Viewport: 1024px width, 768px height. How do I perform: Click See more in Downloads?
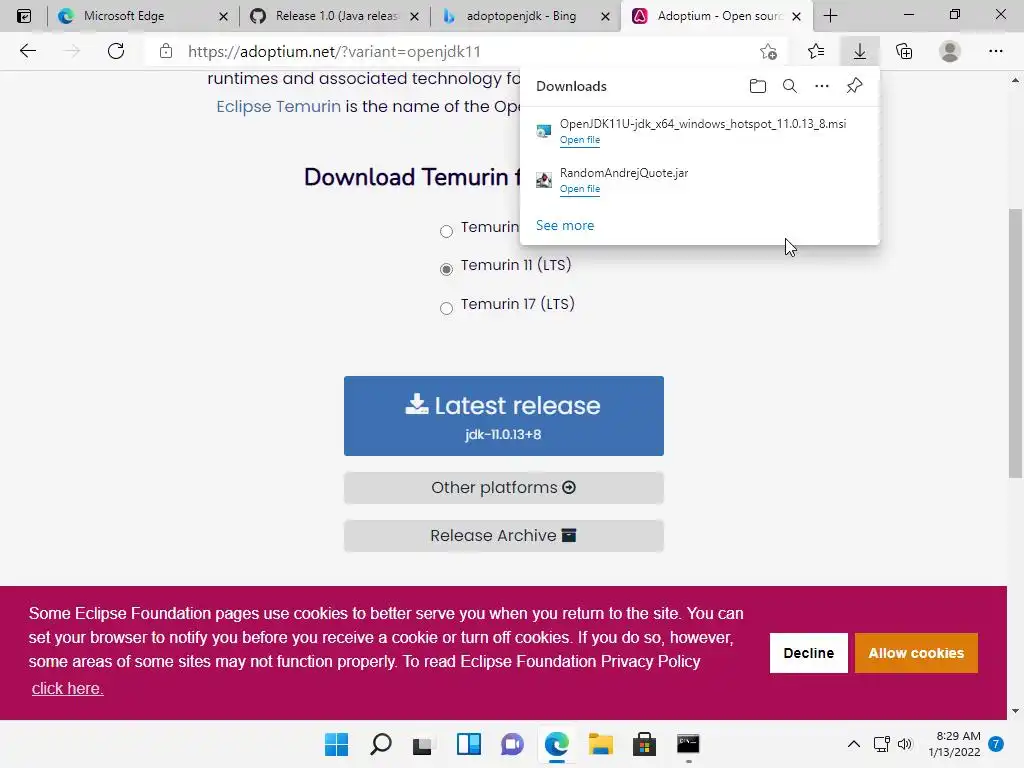565,225
